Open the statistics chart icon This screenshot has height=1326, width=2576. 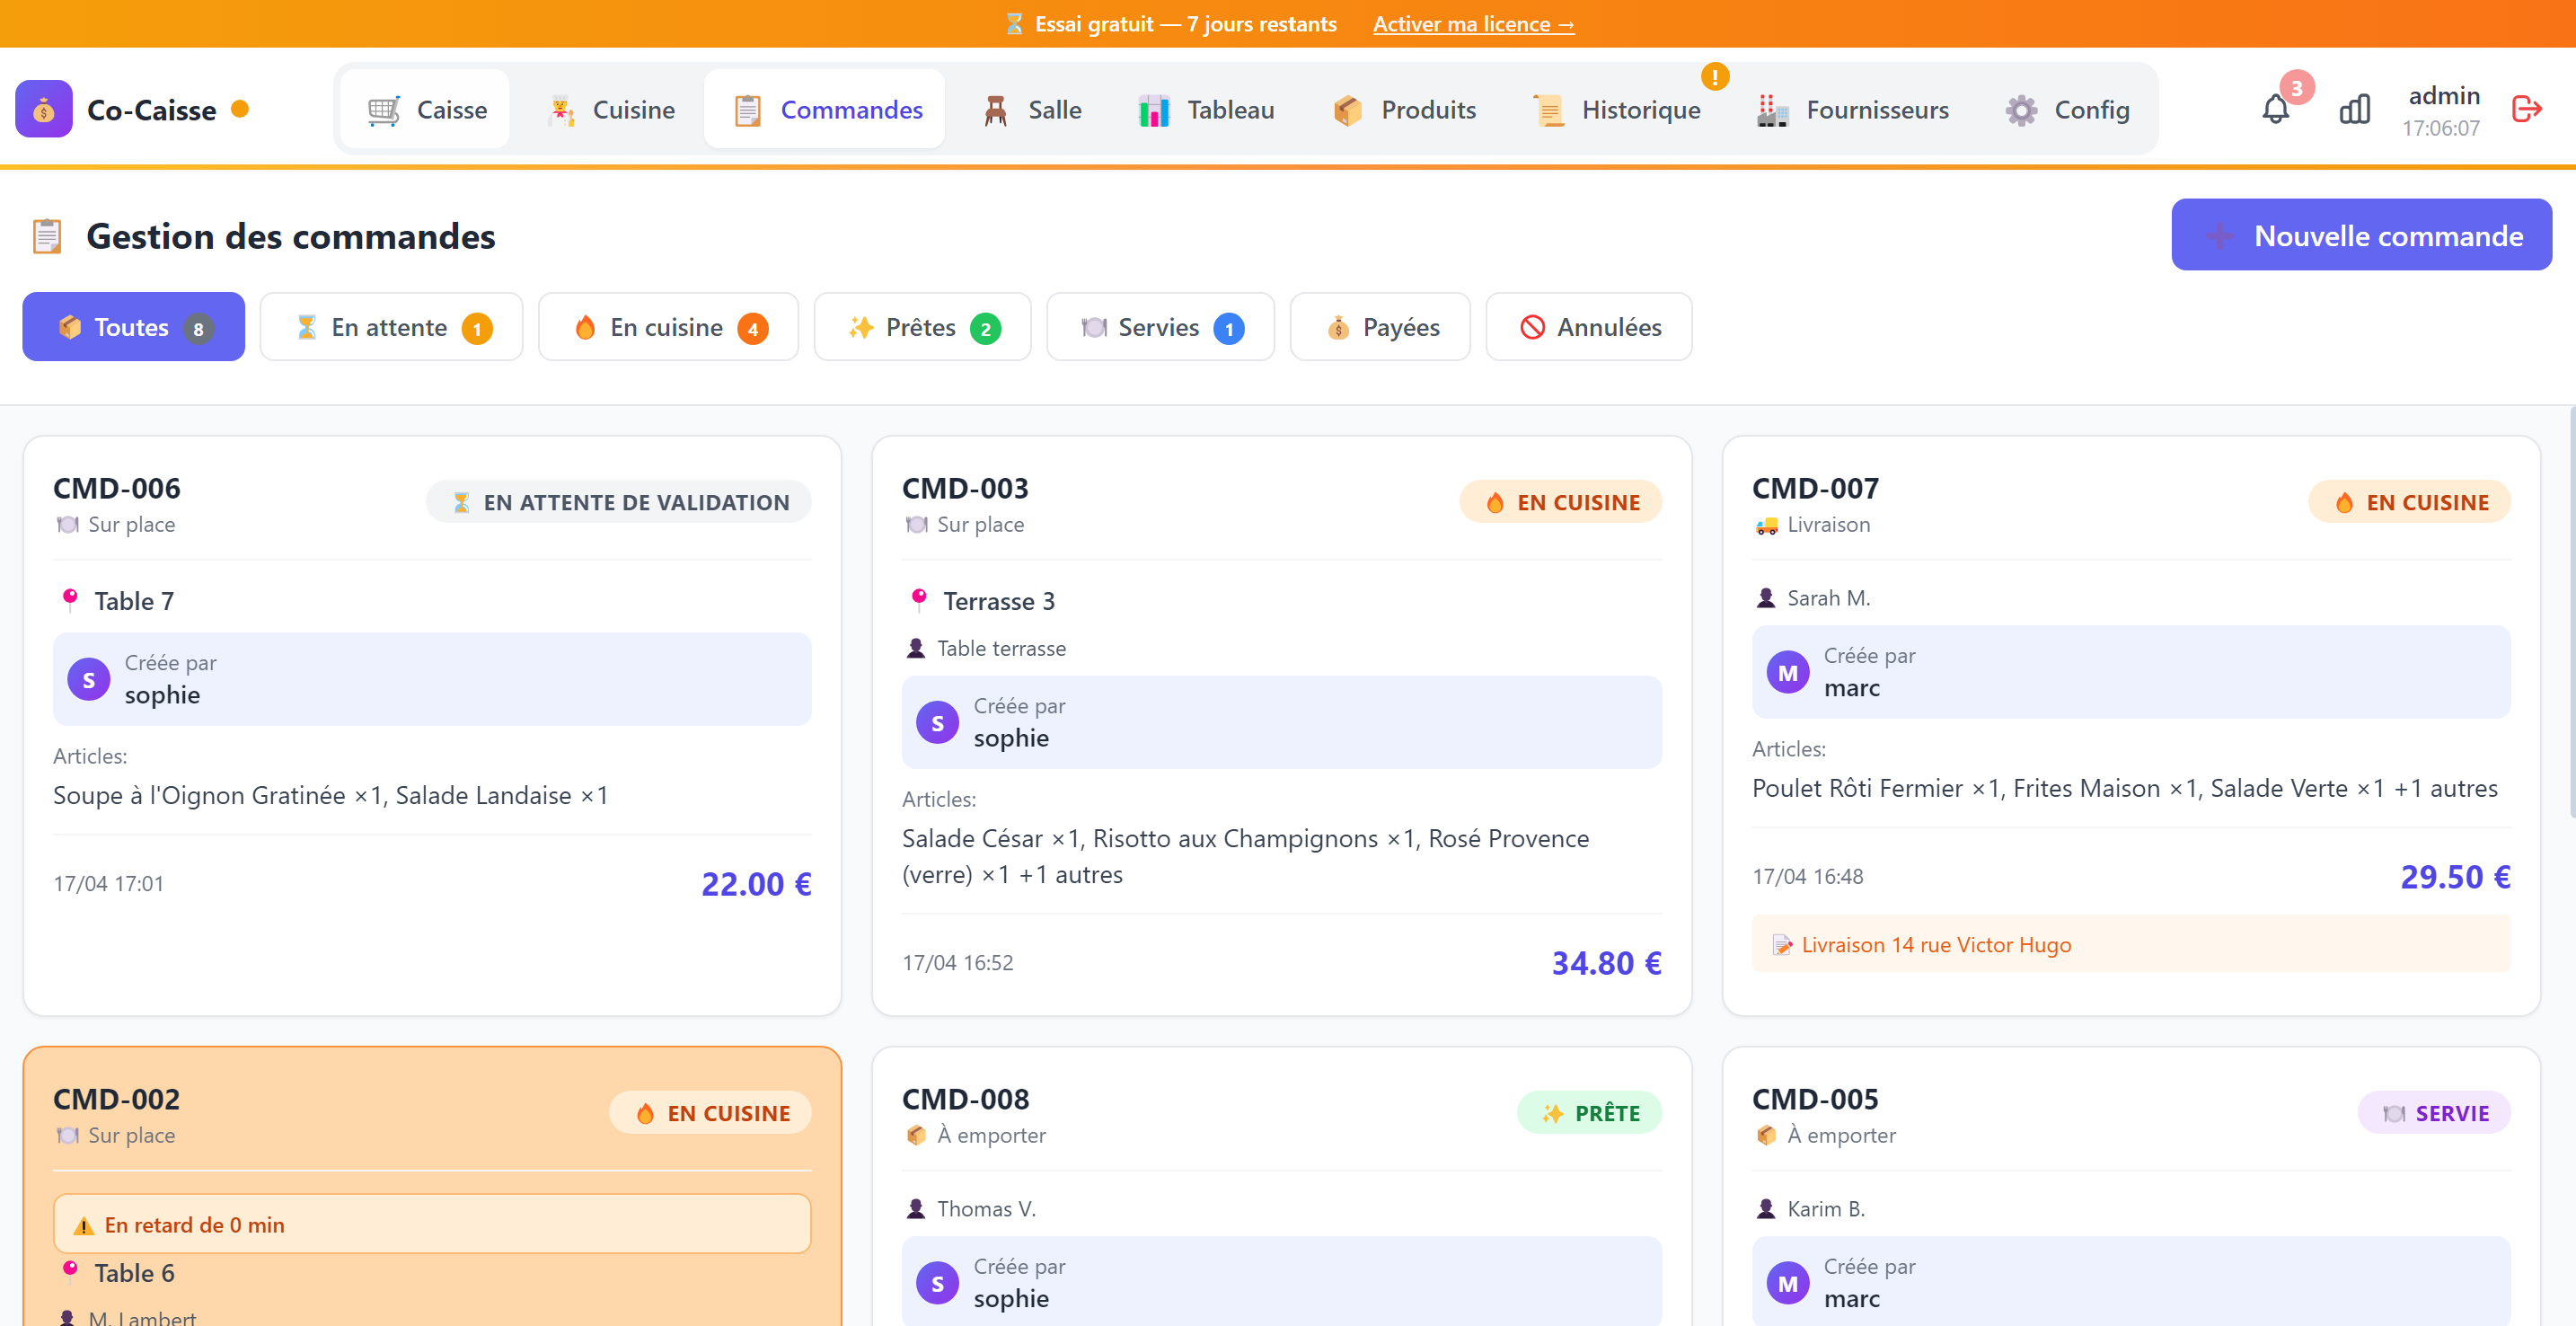[x=2355, y=109]
